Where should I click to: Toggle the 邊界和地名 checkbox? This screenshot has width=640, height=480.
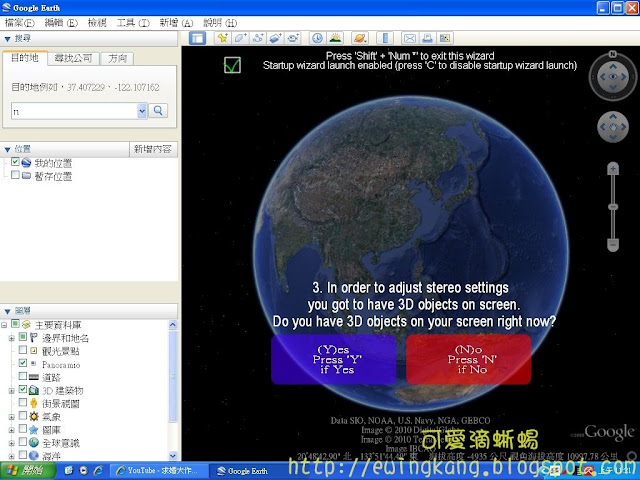[x=23, y=337]
